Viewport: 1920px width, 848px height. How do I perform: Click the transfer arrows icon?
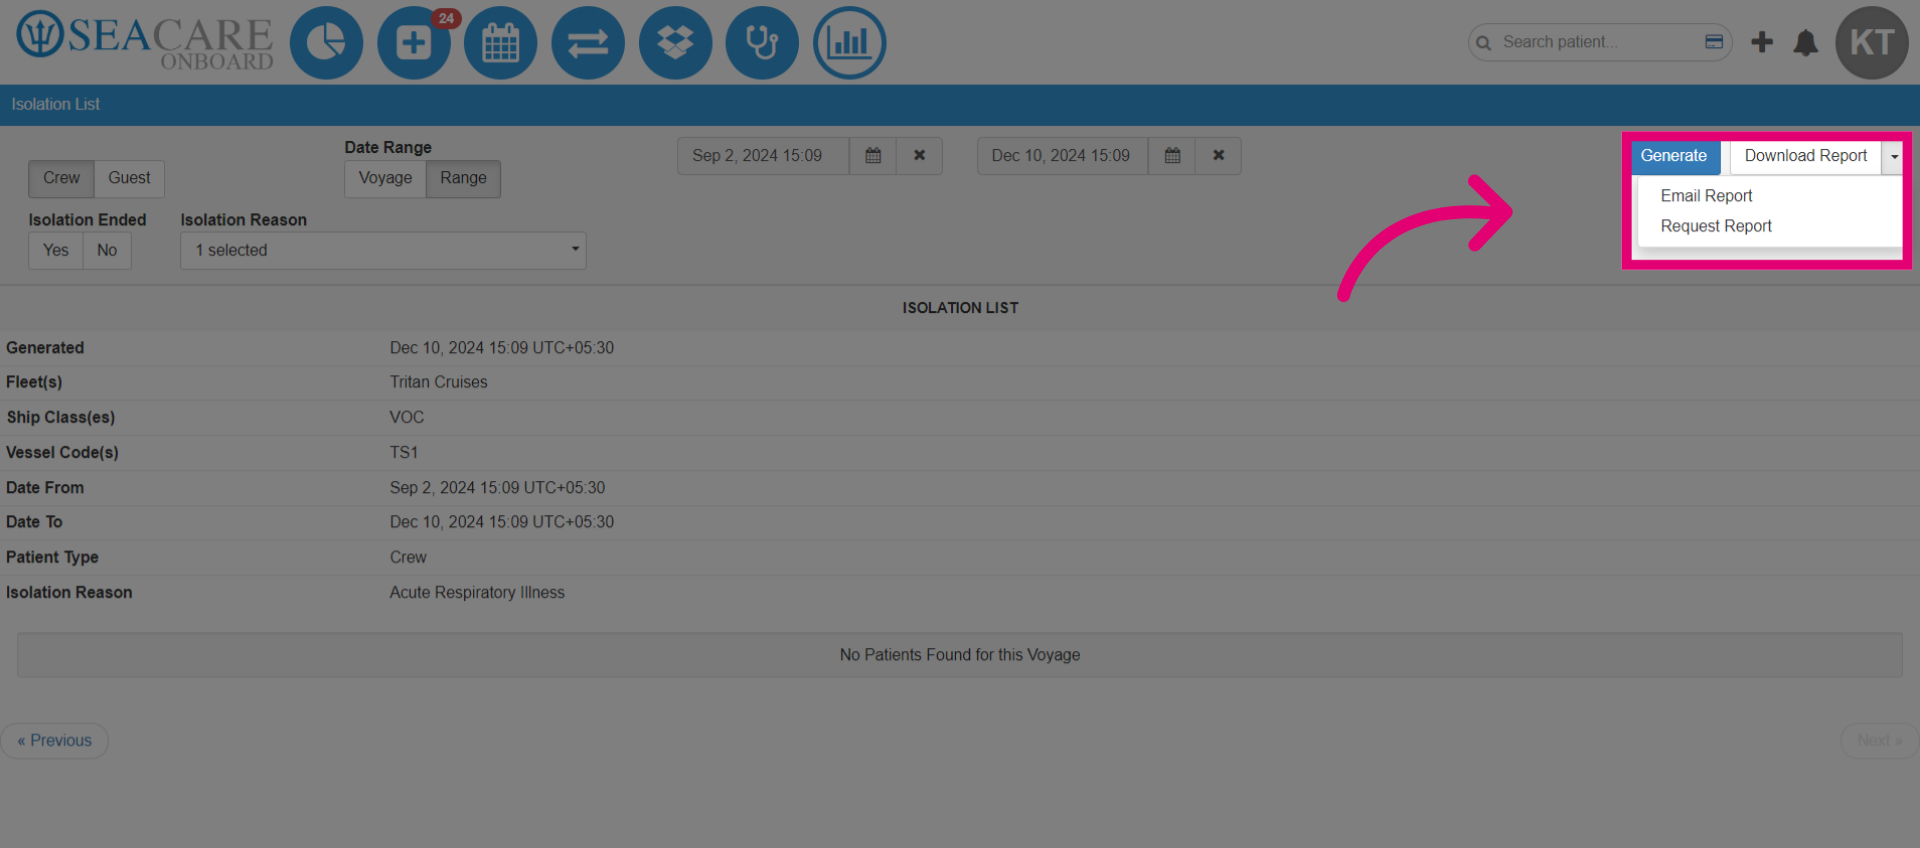coord(588,43)
